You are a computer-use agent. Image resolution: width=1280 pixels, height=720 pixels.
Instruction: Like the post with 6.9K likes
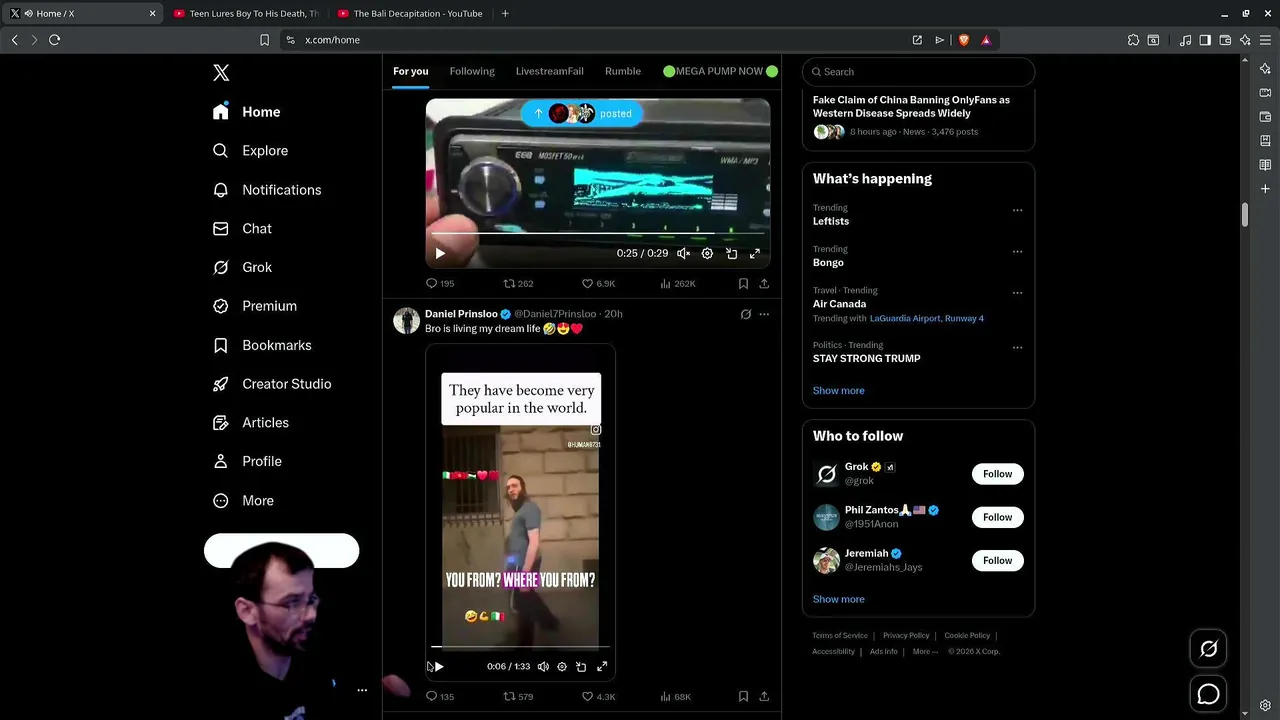tap(598, 284)
